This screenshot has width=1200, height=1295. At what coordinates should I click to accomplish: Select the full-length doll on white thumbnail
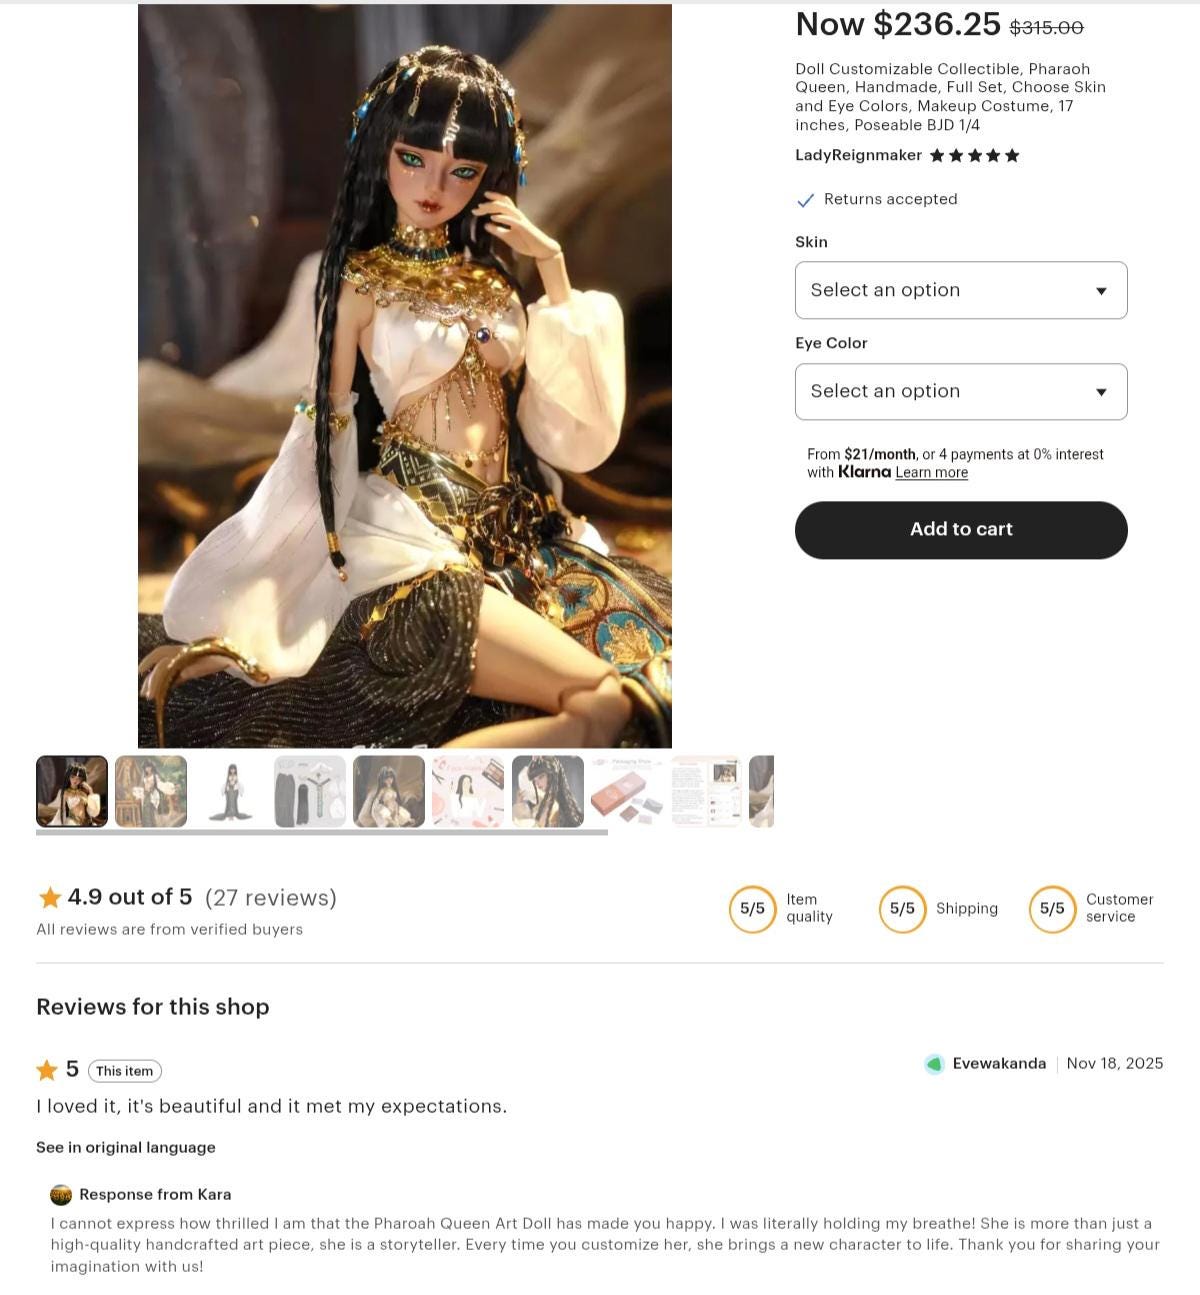[x=230, y=791]
